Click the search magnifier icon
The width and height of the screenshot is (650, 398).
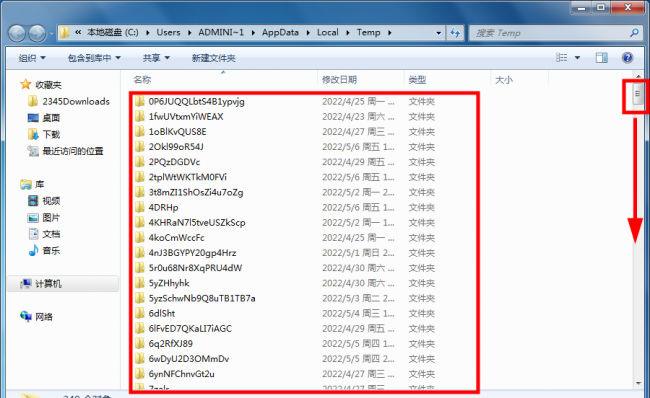(x=634, y=33)
